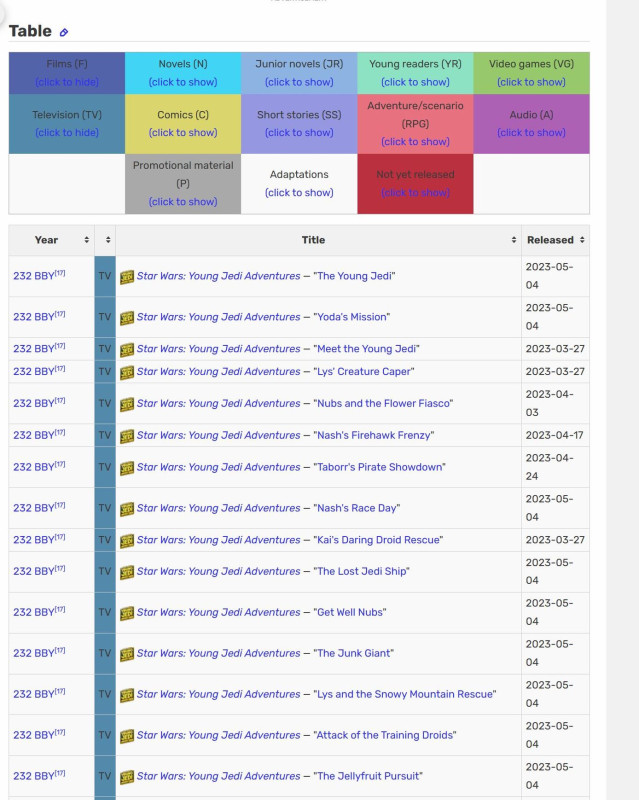Open "The Junk Giant" episode link
Viewport: 639px width, 800px height.
click(353, 653)
